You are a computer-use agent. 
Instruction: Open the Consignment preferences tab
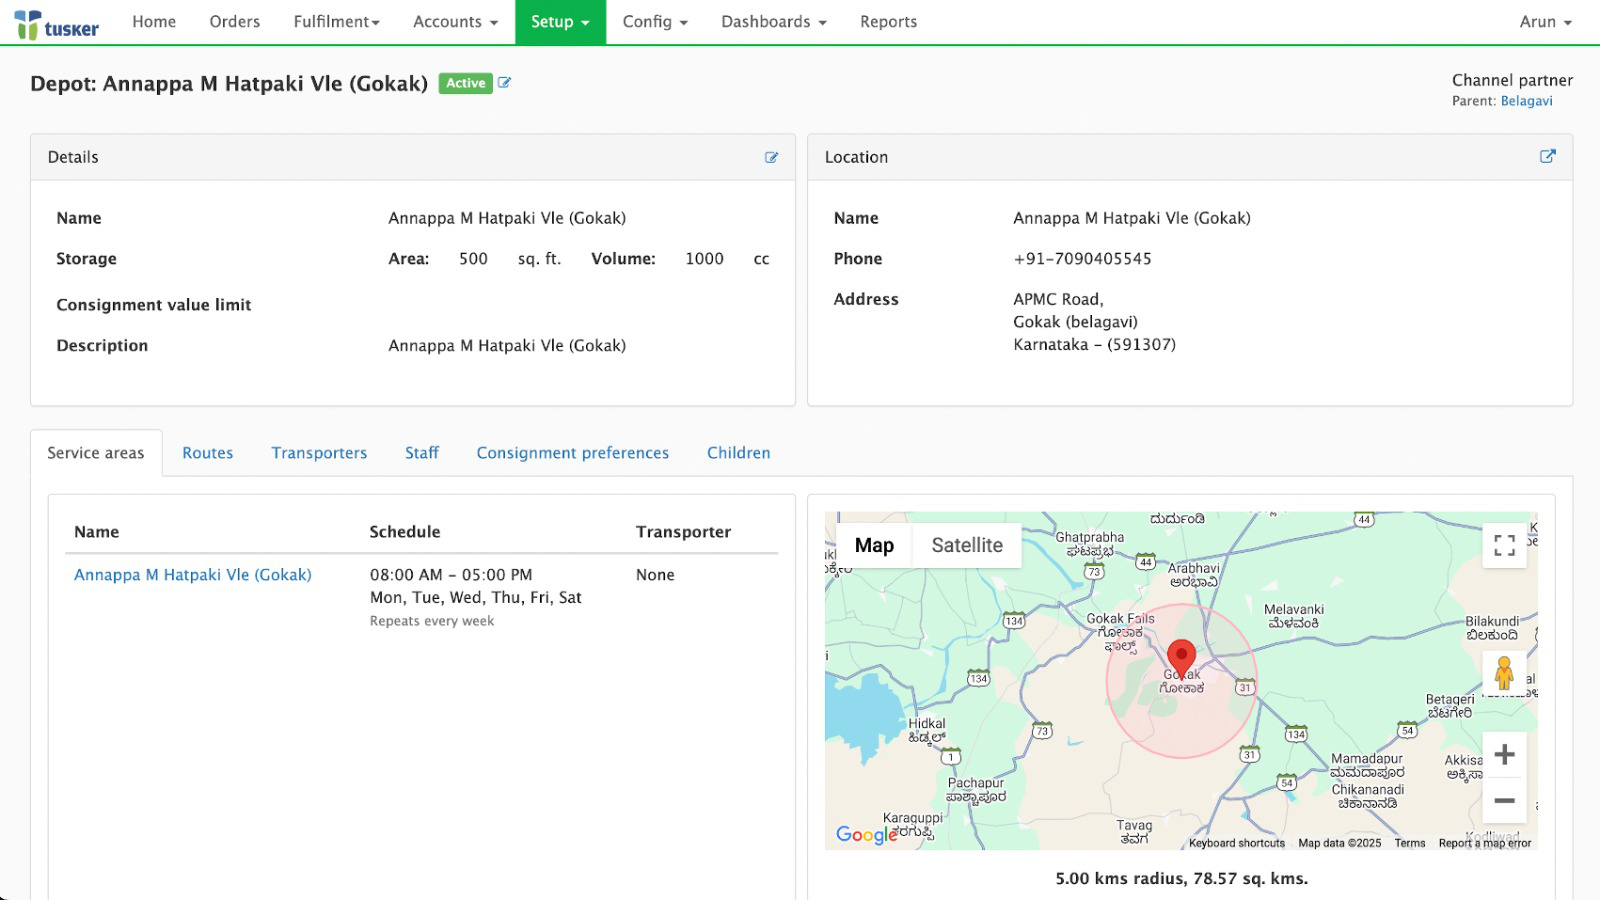tap(572, 452)
